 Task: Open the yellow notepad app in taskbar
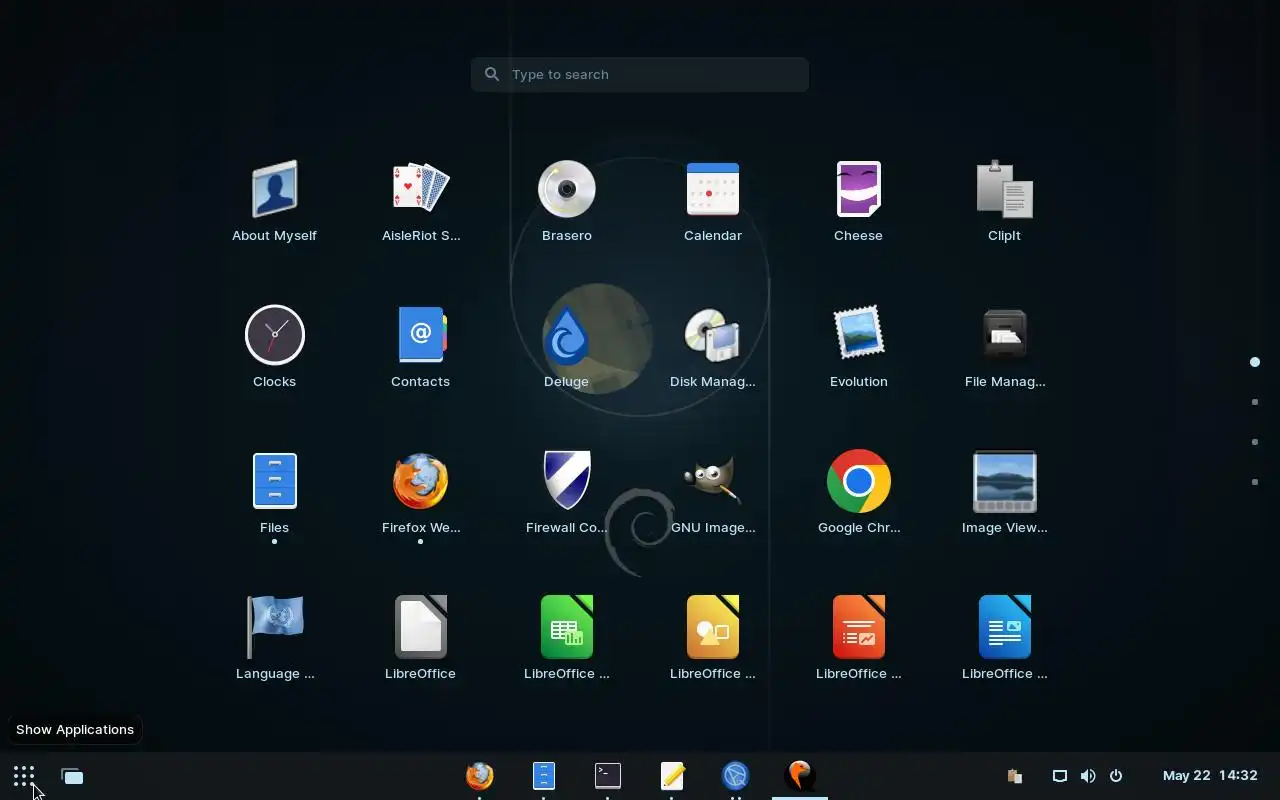[672, 775]
